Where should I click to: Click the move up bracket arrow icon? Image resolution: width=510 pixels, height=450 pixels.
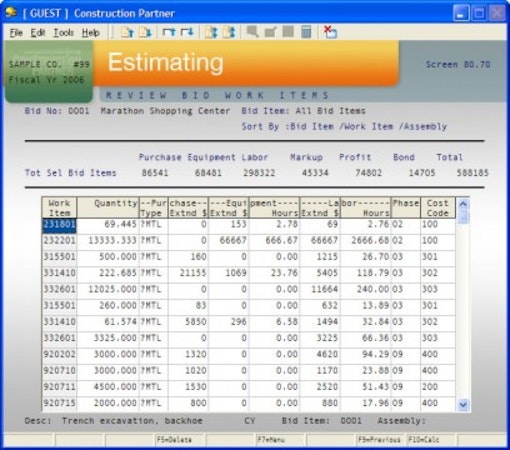tap(169, 32)
